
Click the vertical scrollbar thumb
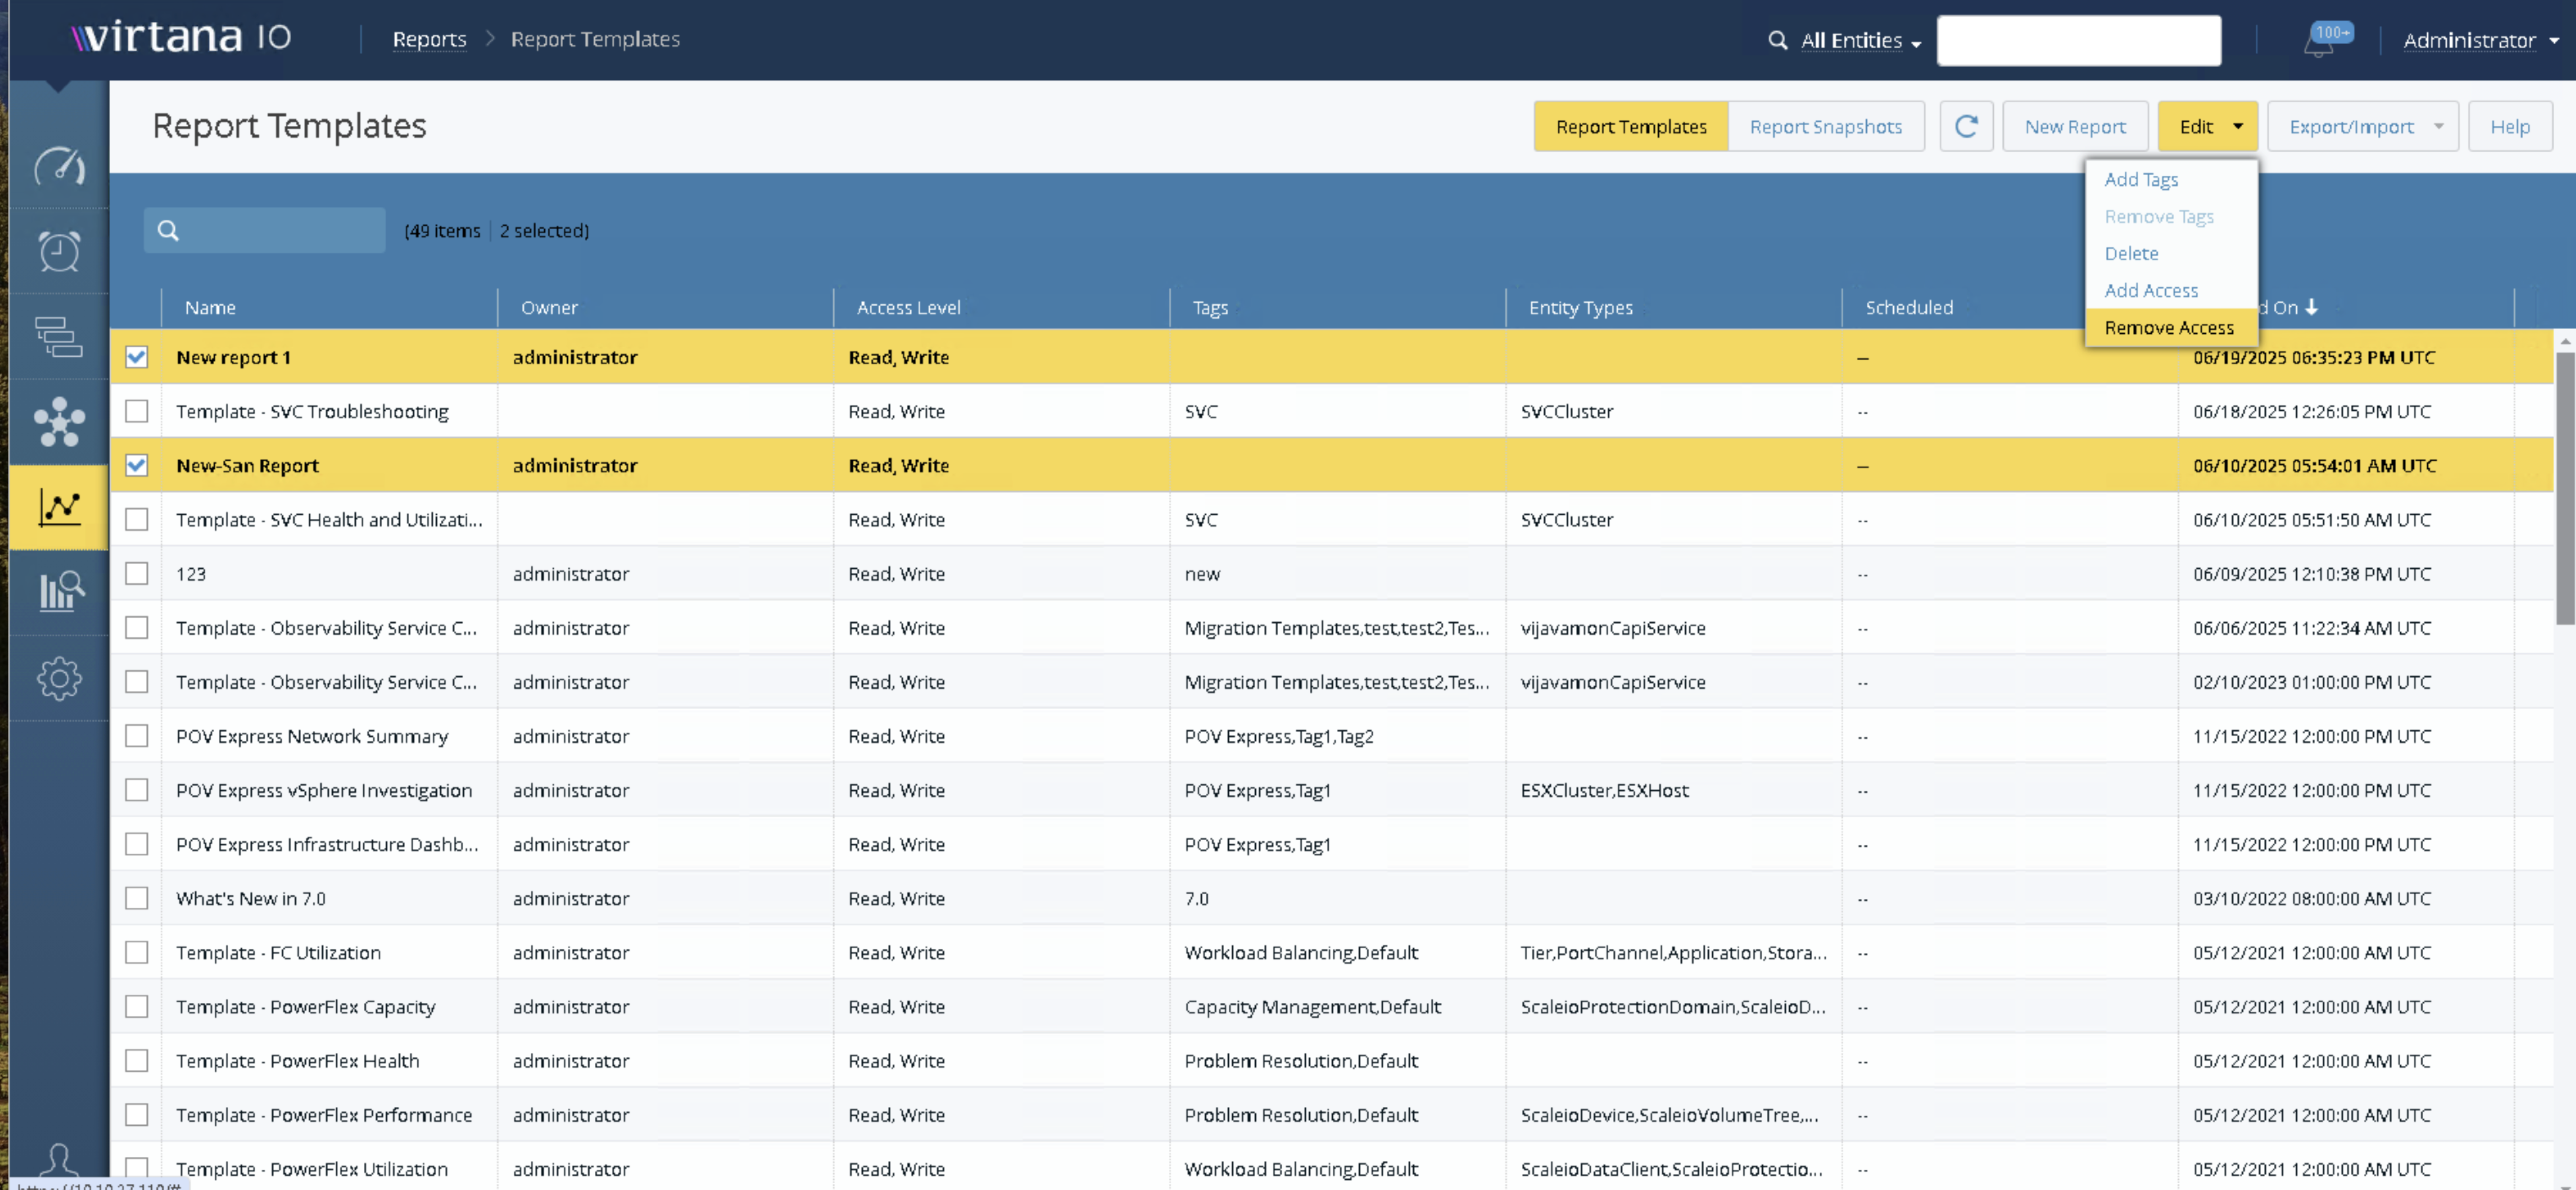[2565, 488]
